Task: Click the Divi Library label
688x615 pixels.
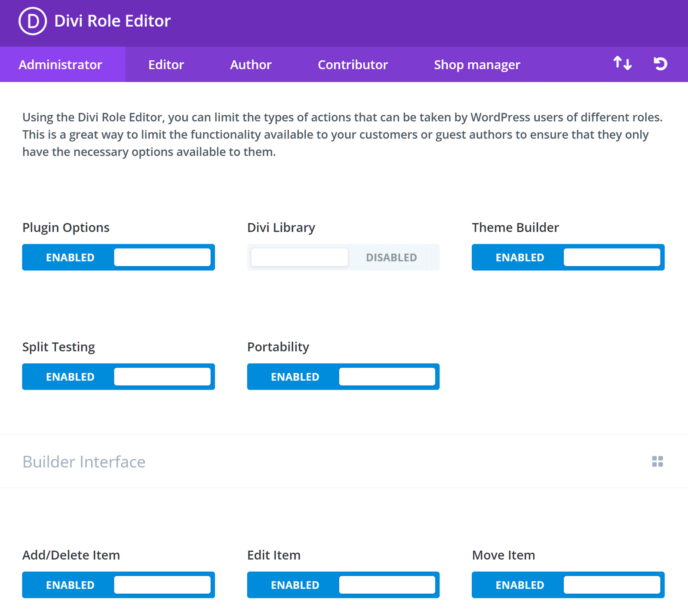Action: click(281, 228)
